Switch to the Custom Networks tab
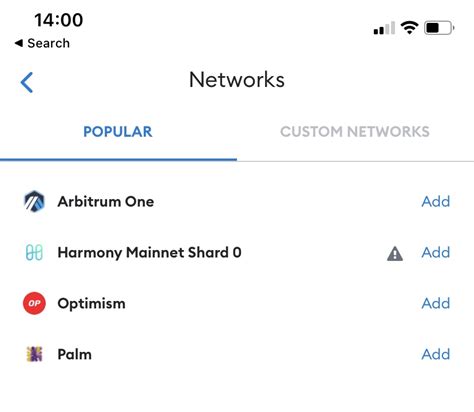Screen dimensions: 474x412 (x=355, y=132)
